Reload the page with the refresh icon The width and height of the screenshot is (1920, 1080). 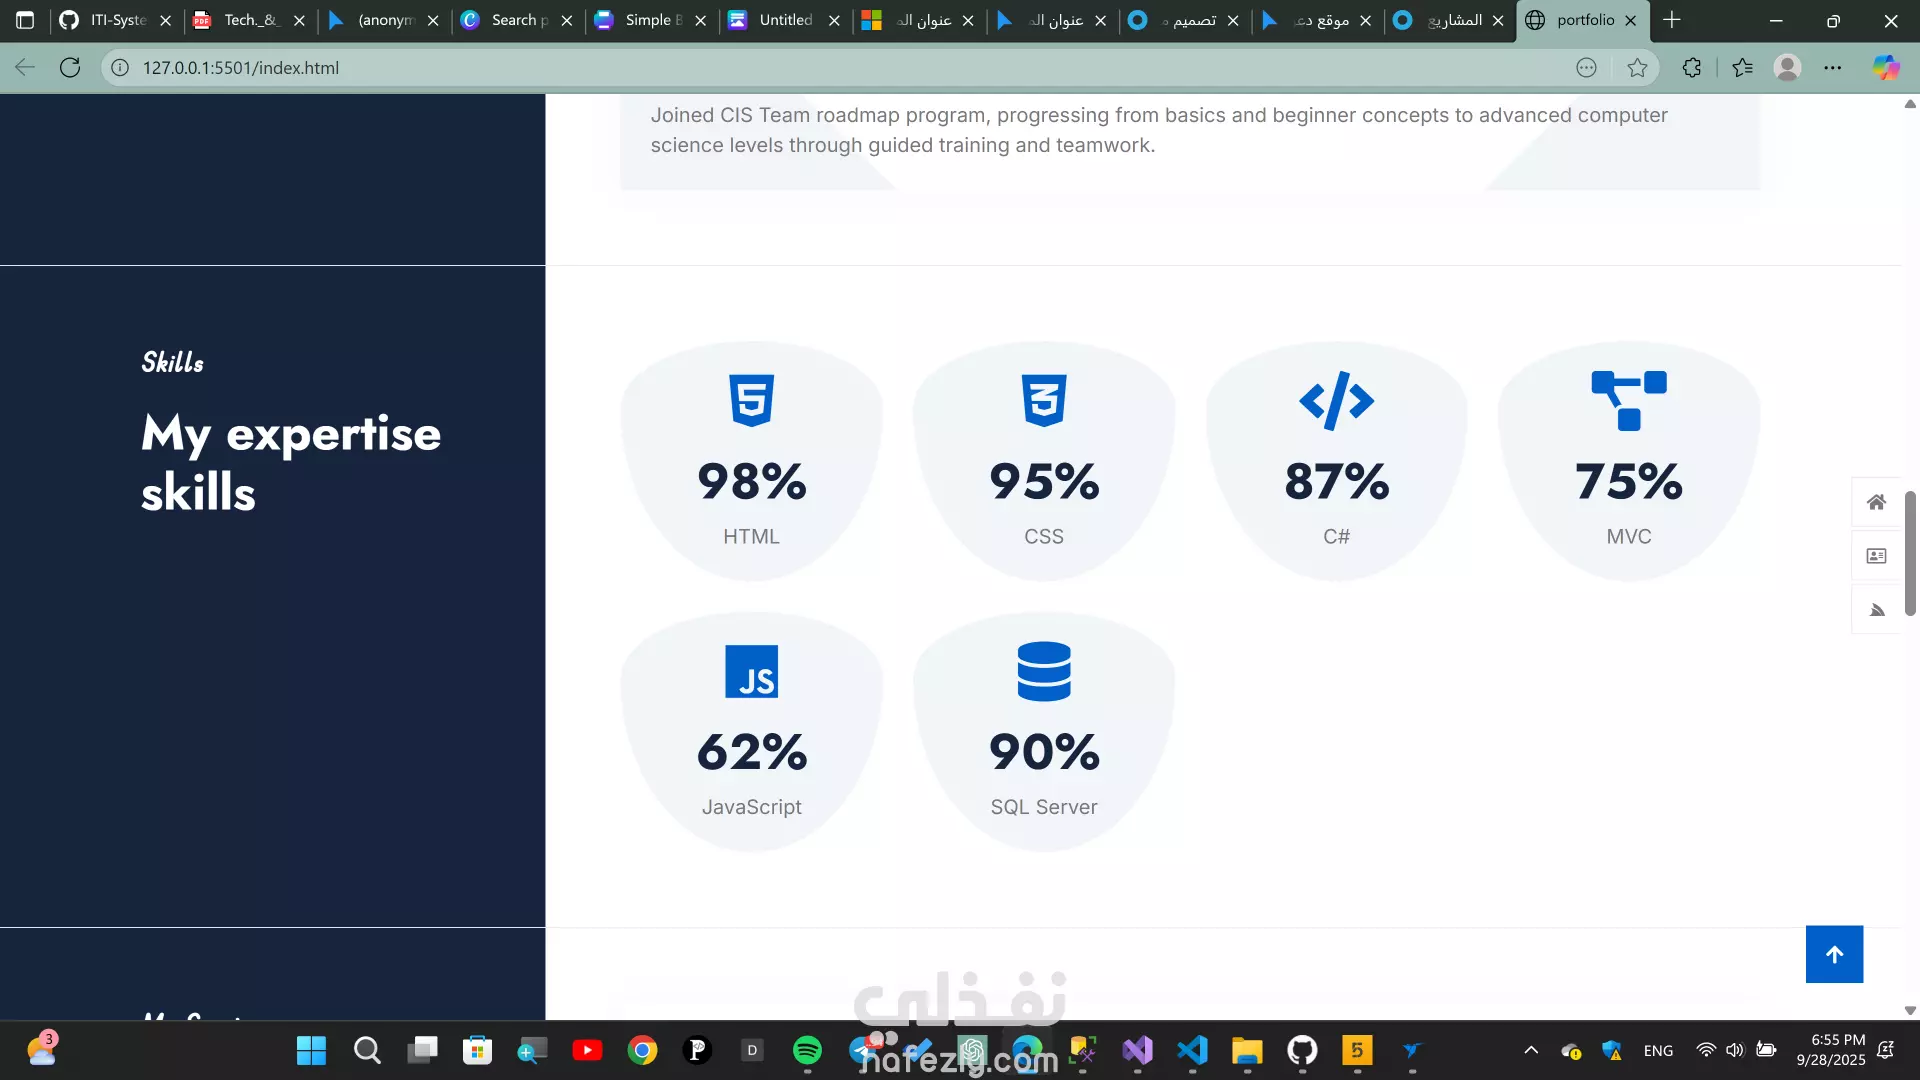(70, 67)
